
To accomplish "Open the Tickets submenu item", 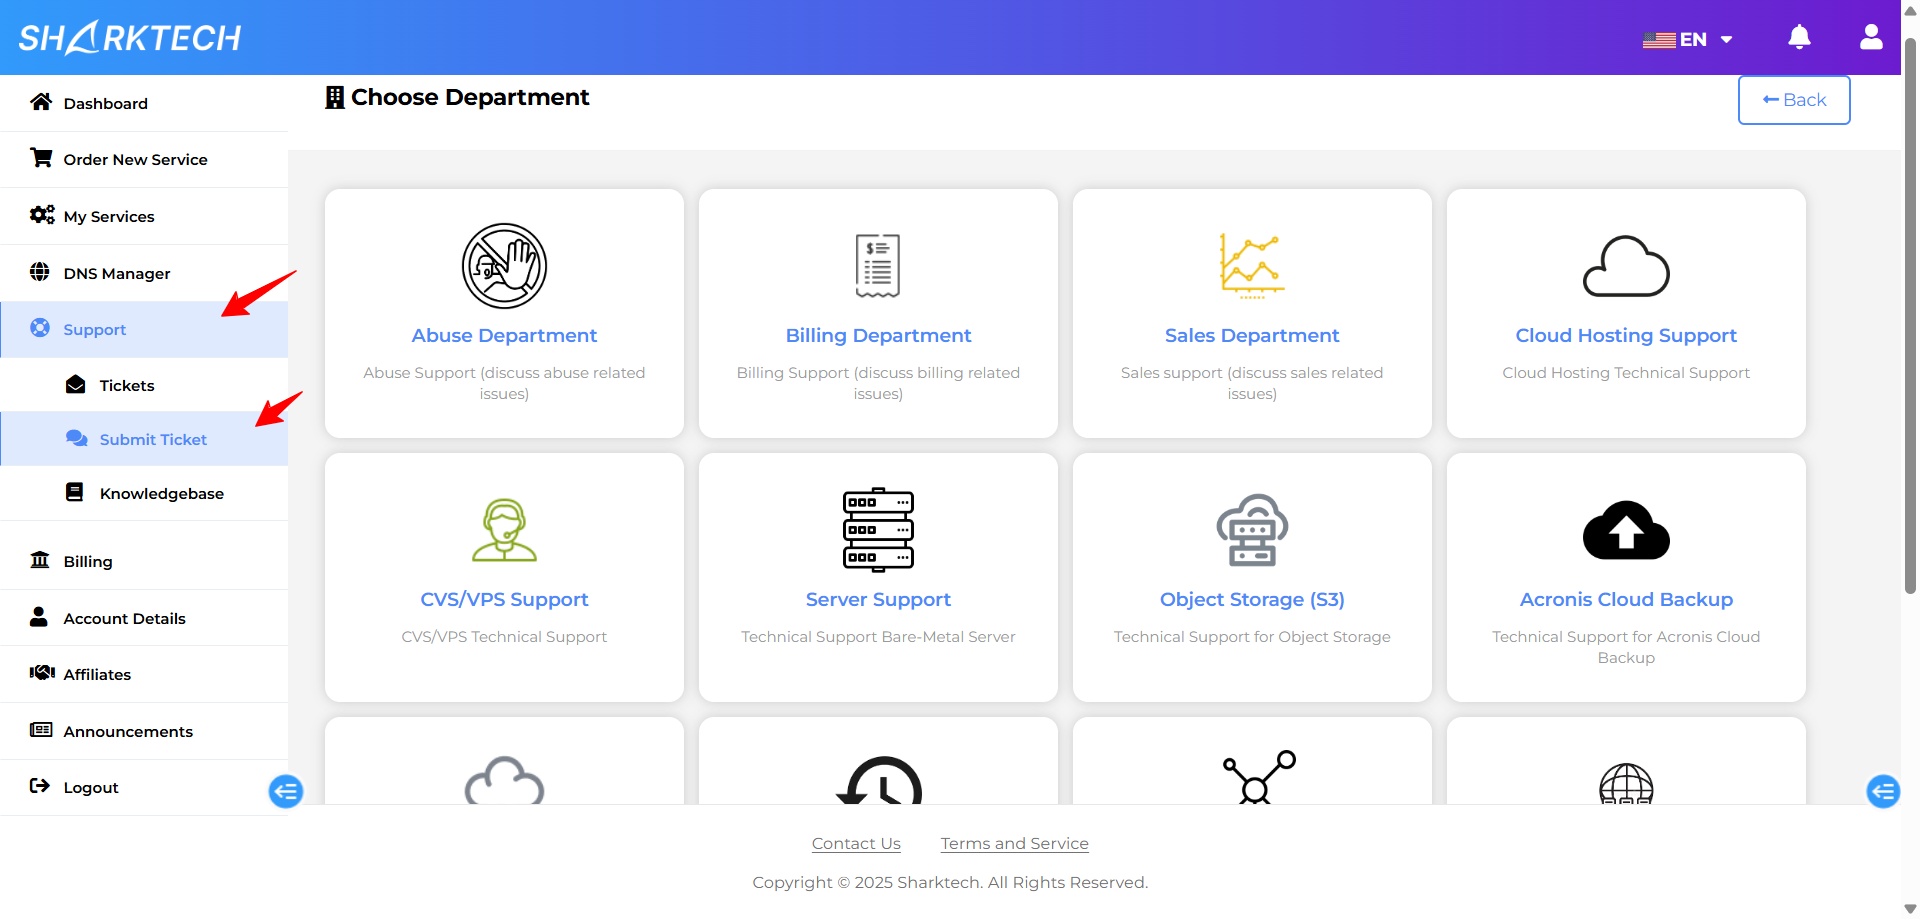I will [144, 385].
